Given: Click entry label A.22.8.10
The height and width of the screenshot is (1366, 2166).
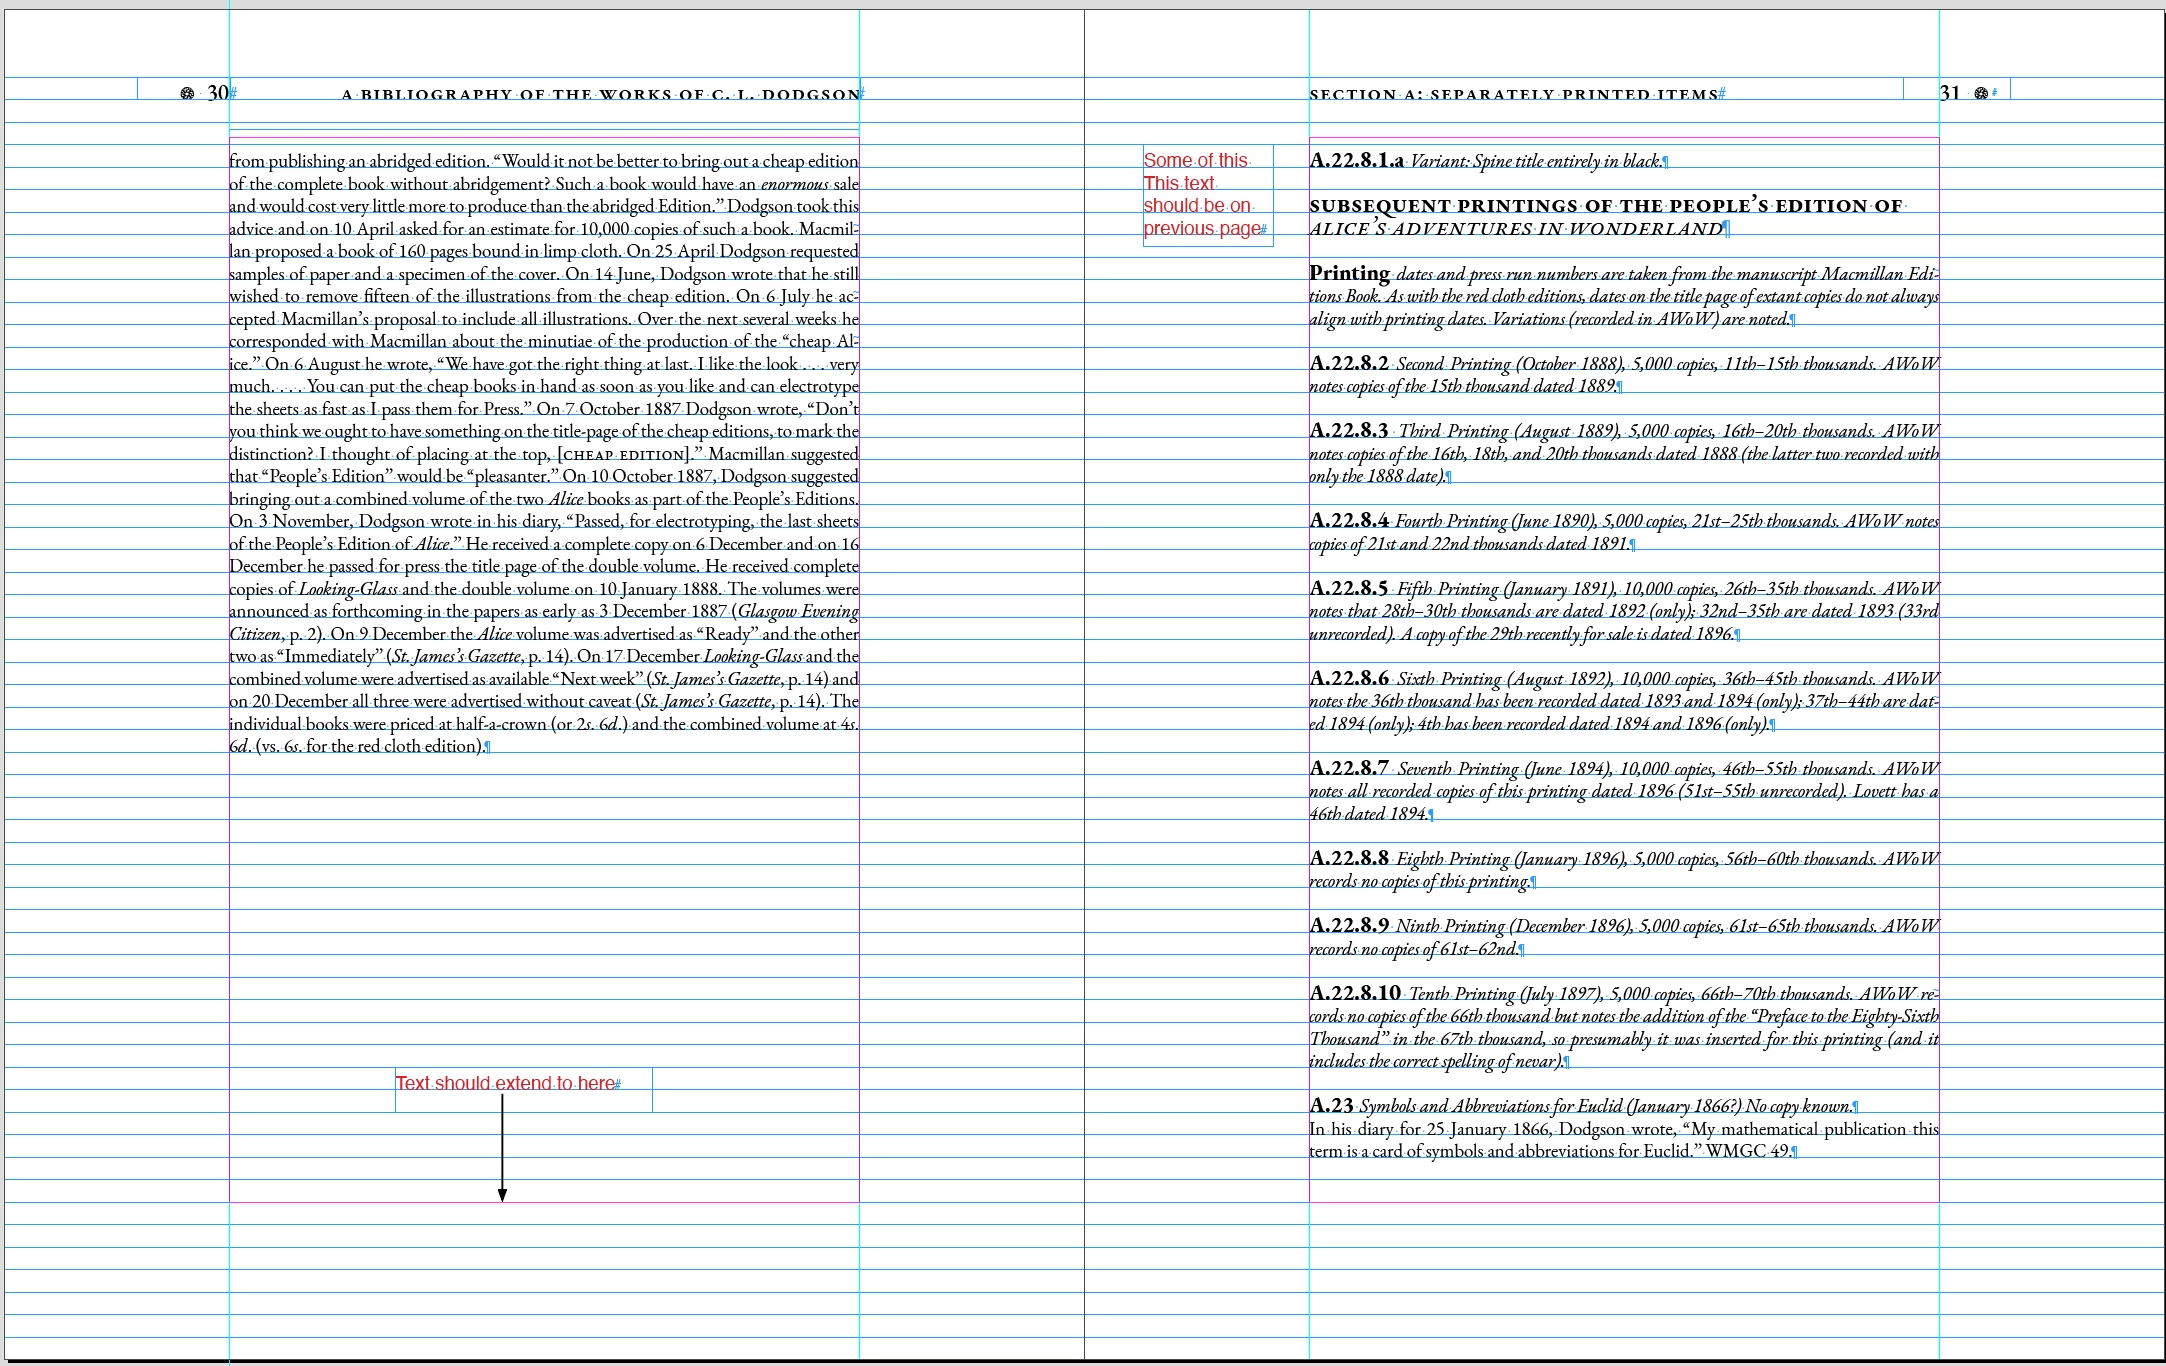Looking at the screenshot, I should tap(1354, 993).
